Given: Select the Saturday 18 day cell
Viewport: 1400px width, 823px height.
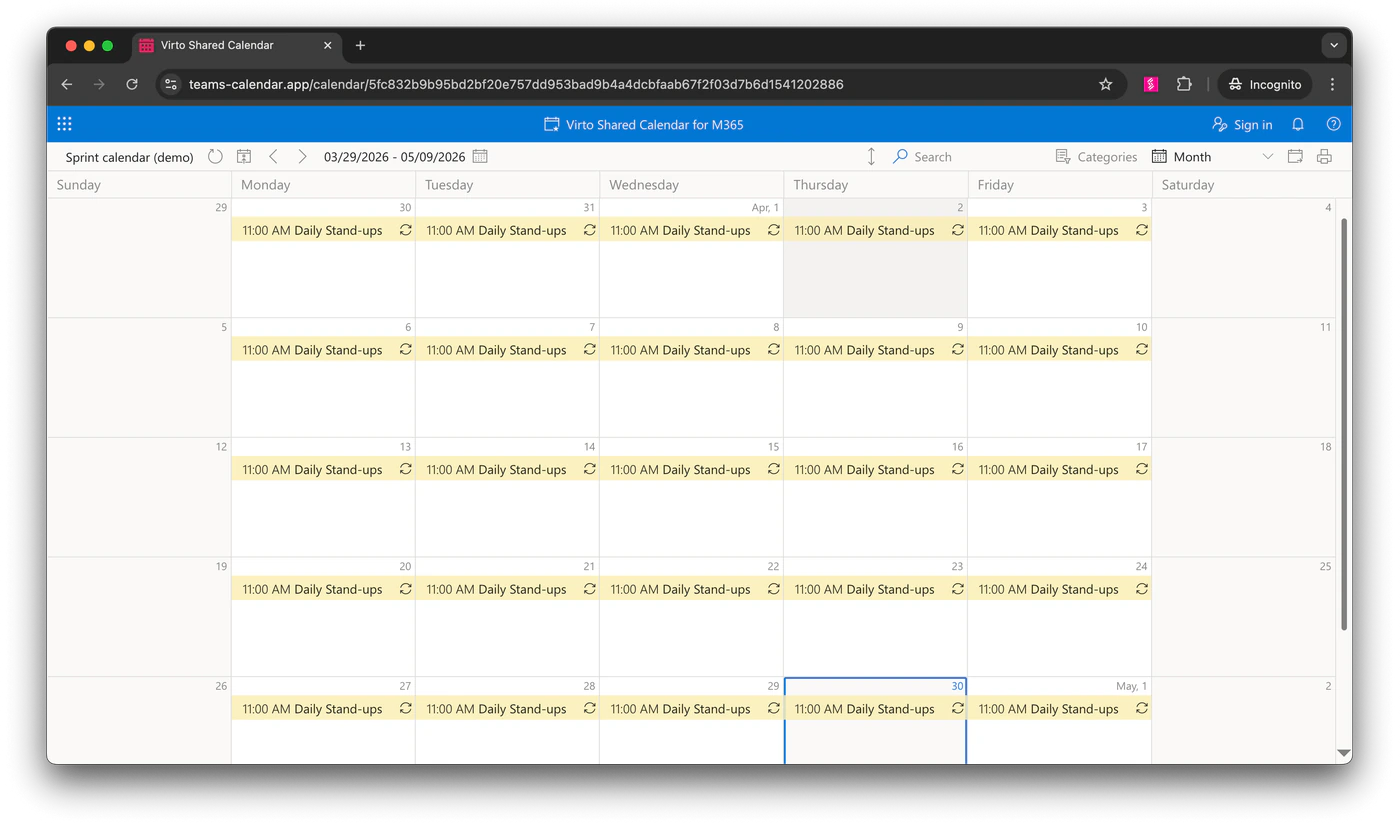Looking at the screenshot, I should 1243,497.
